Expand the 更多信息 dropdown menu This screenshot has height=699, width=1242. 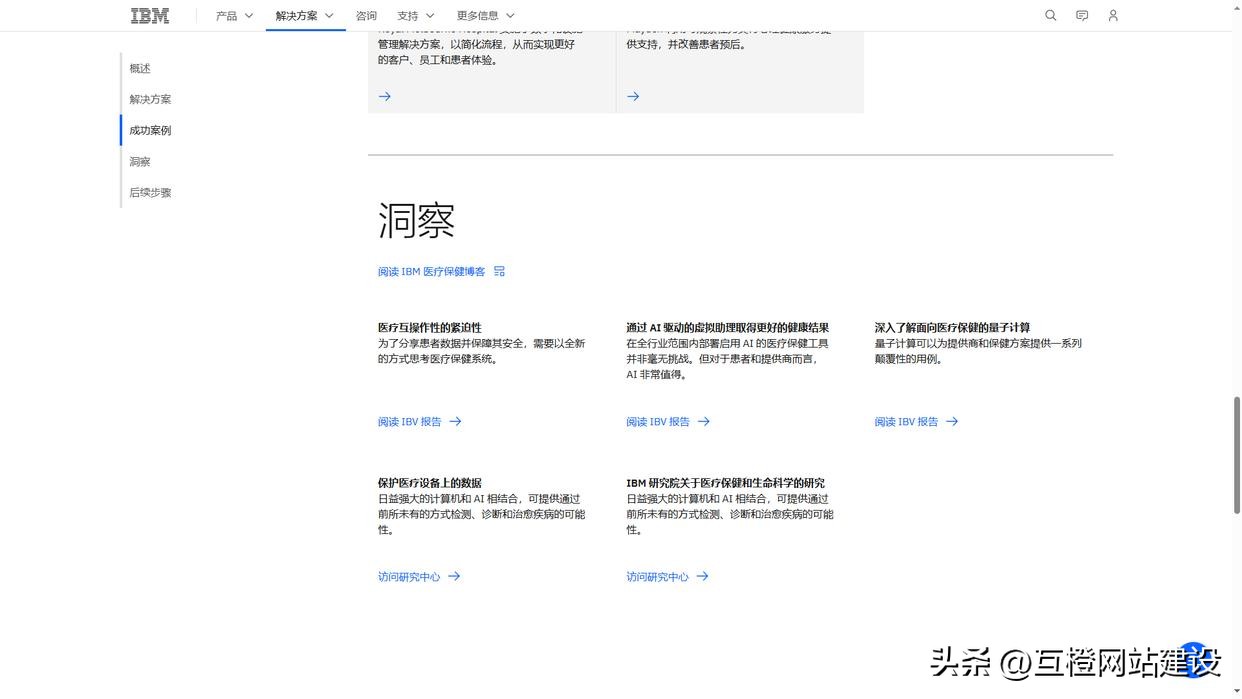click(484, 14)
